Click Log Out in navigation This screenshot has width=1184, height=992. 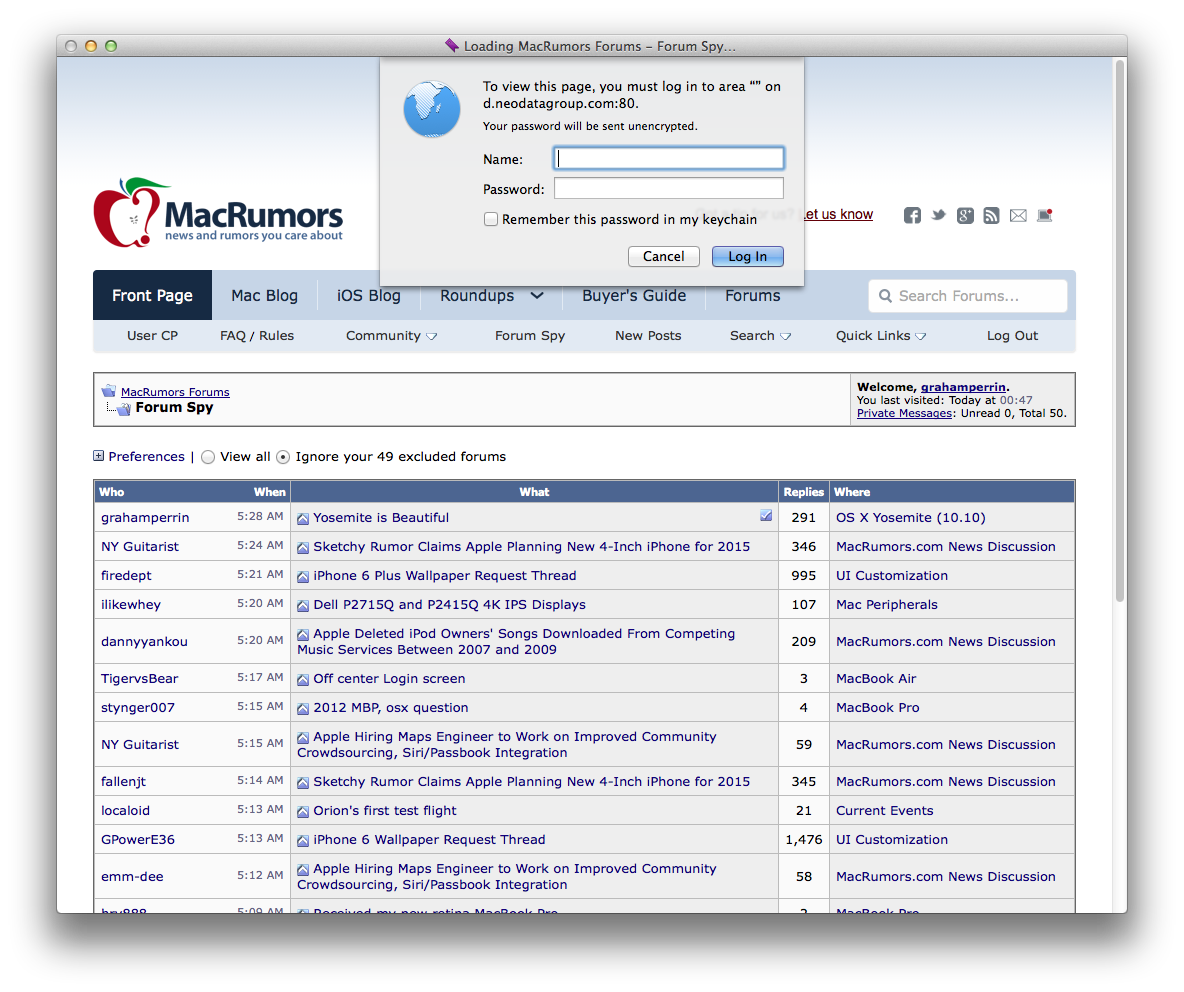1013,336
